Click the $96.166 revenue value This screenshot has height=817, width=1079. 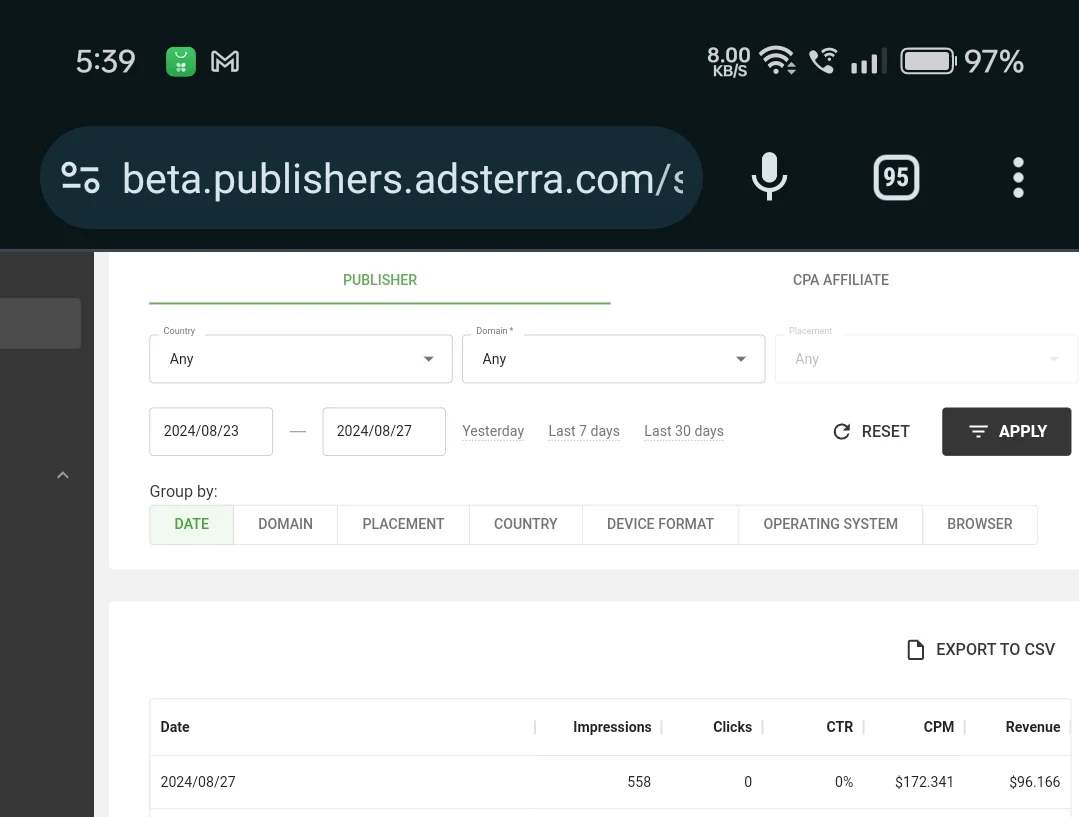pyautogui.click(x=1034, y=782)
